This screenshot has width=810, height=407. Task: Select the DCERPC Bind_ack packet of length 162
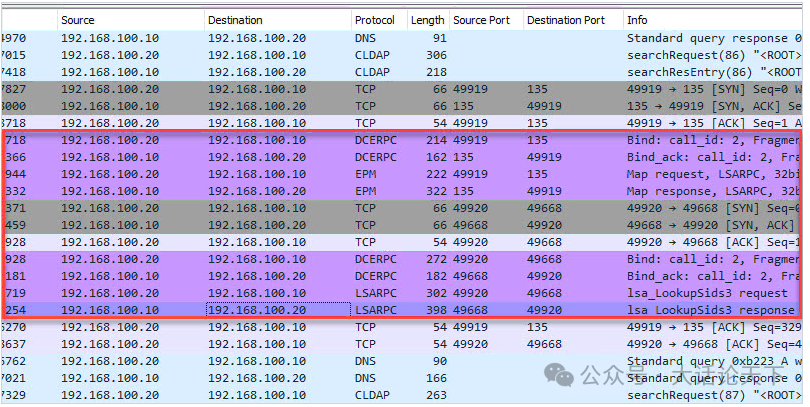point(402,157)
